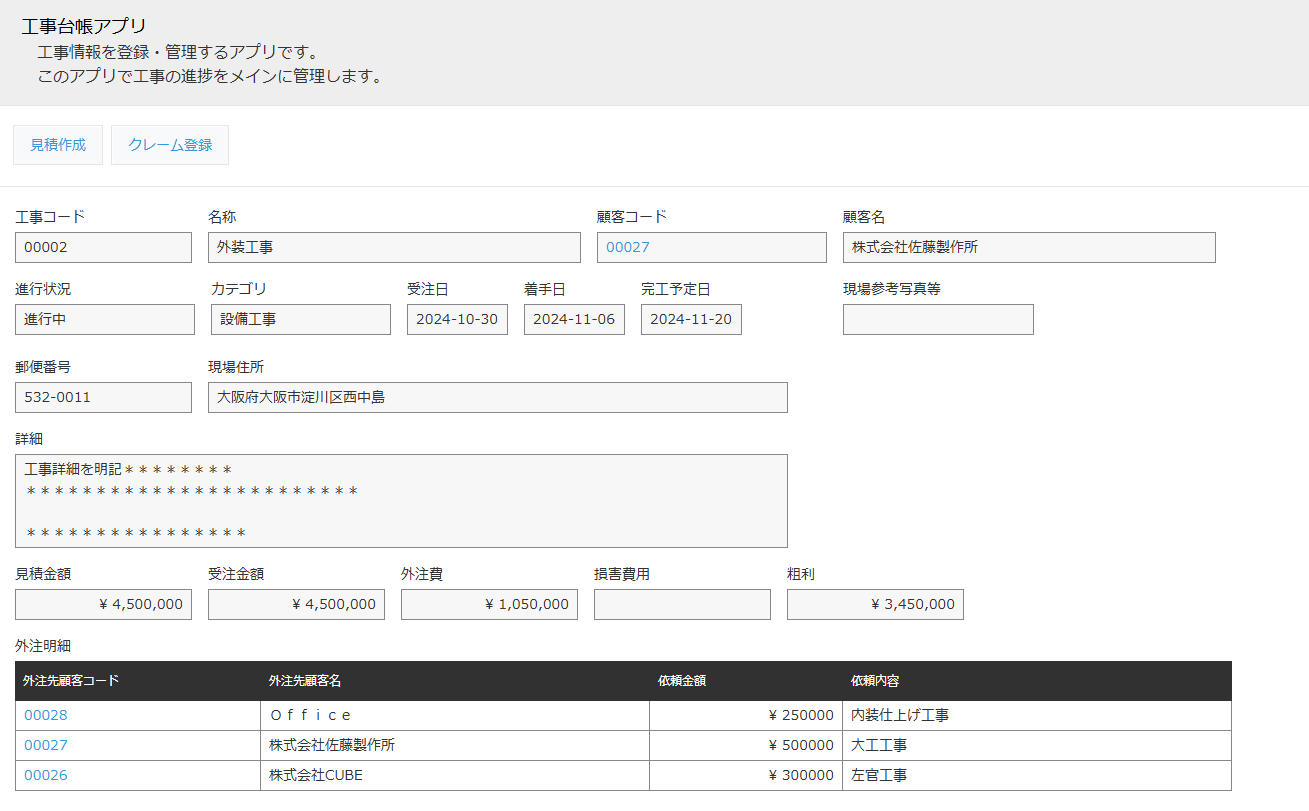1309x811 pixels.
Task: Click the 工事コード field showing 00002
Action: (x=103, y=247)
